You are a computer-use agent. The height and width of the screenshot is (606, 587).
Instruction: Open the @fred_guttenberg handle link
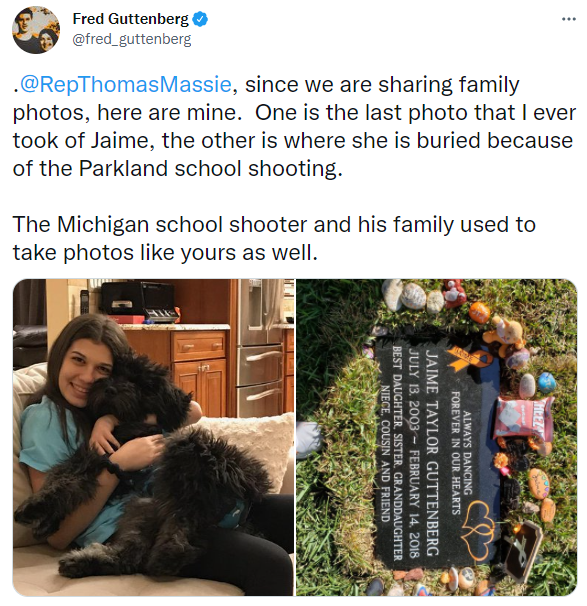point(132,39)
